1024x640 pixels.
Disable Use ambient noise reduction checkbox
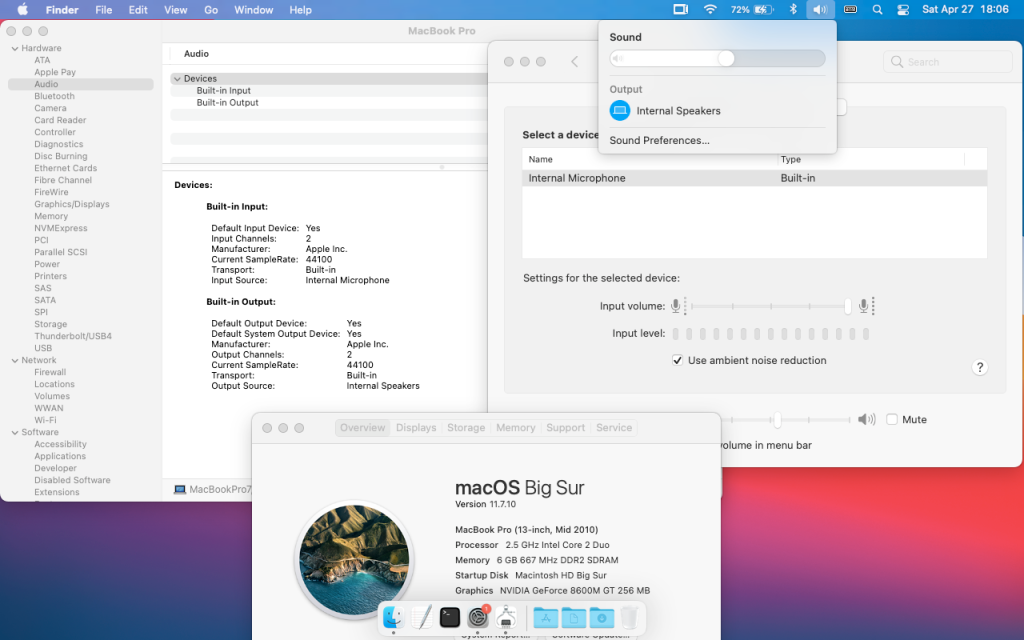(x=677, y=360)
